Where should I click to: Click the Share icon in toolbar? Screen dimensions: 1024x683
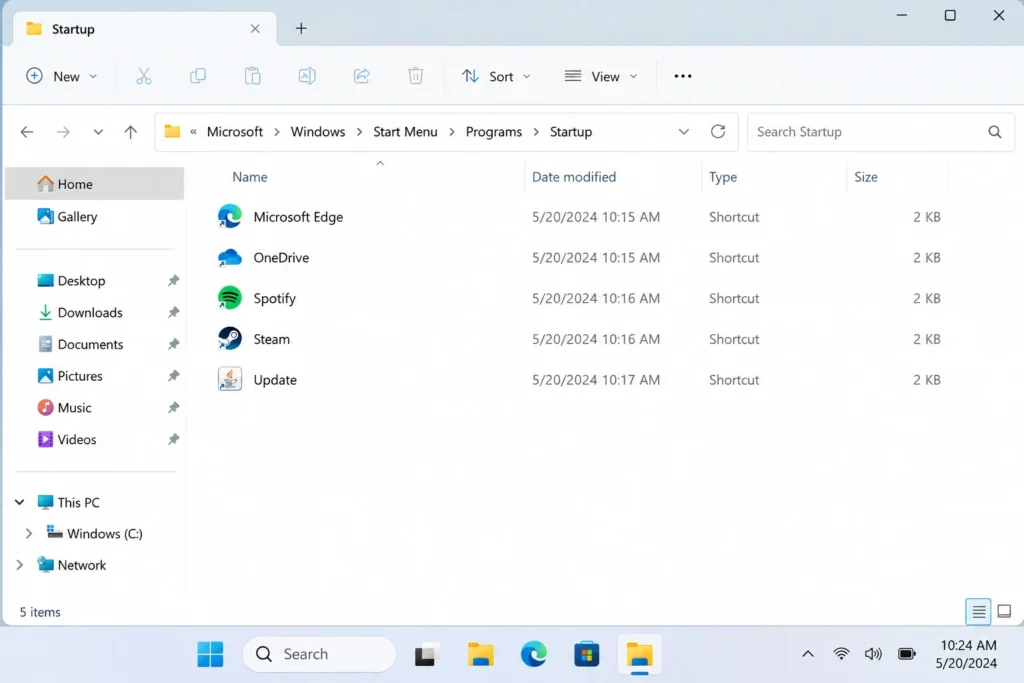click(x=362, y=76)
